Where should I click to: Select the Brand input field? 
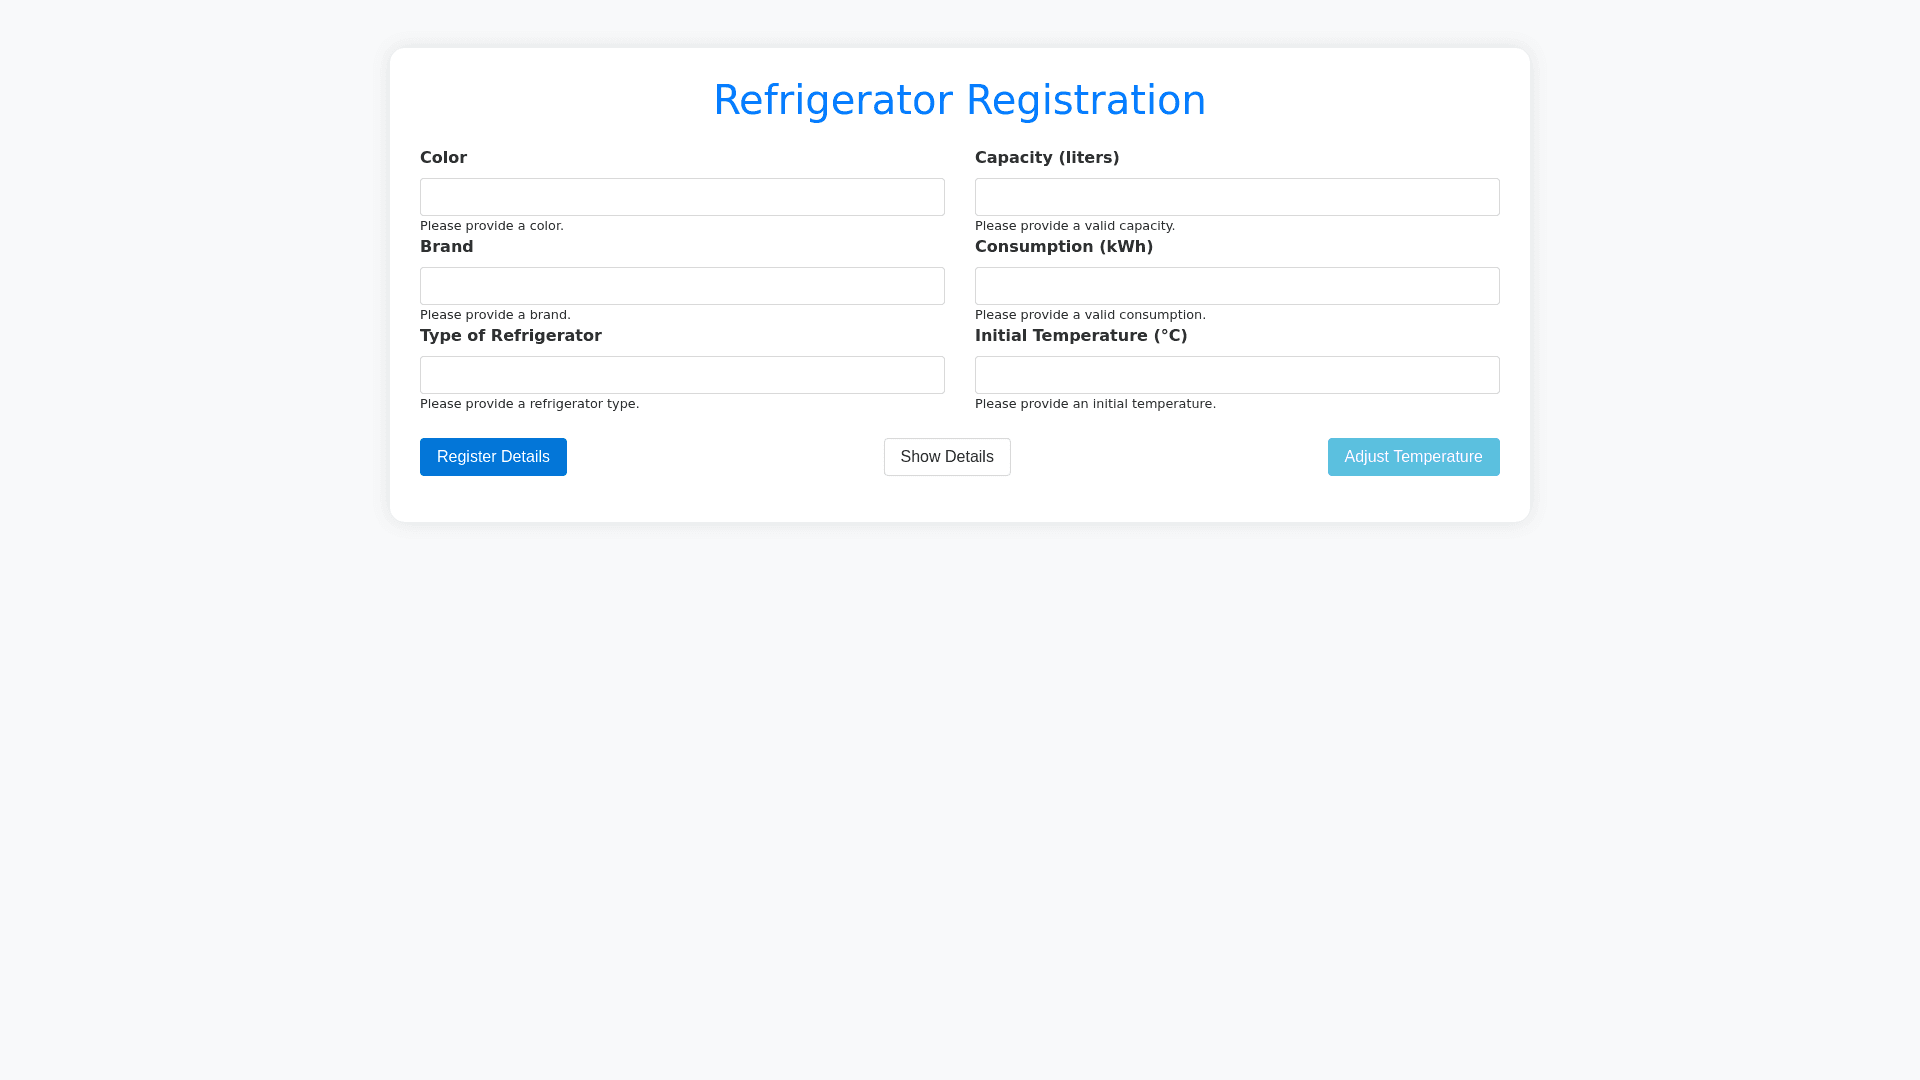[x=682, y=286]
